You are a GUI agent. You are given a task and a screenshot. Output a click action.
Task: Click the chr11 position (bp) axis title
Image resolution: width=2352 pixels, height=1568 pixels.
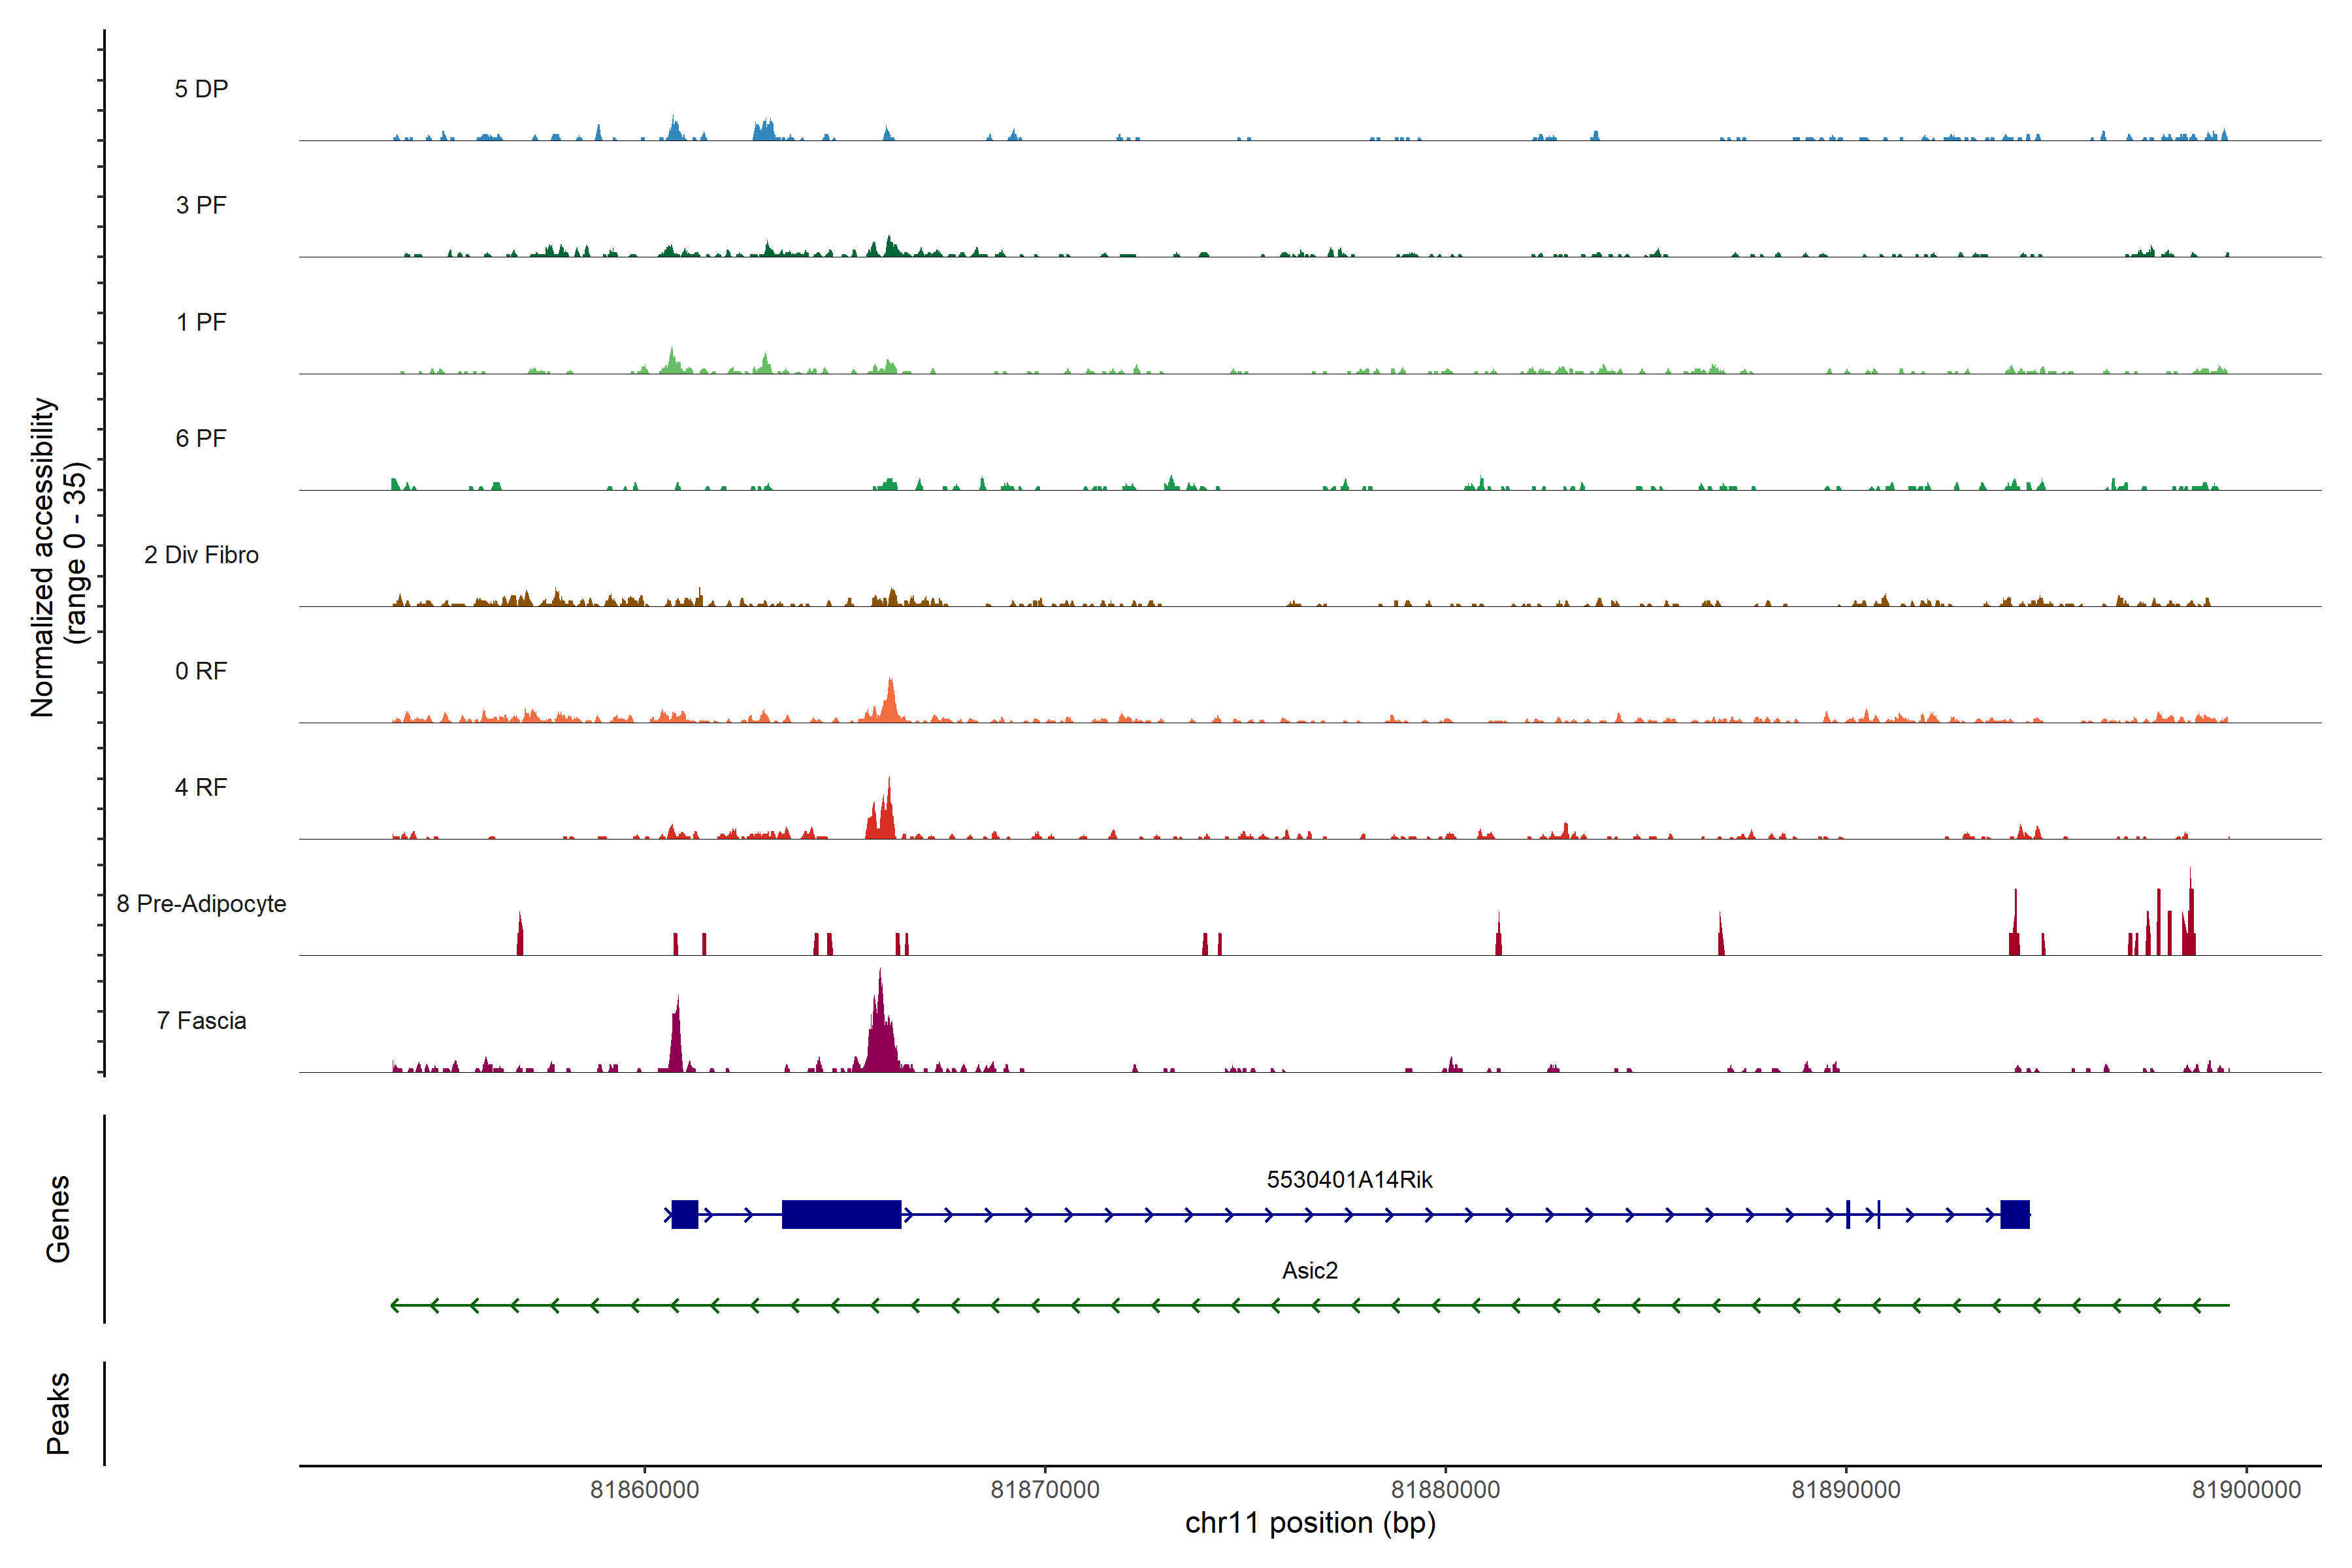(1310, 1523)
